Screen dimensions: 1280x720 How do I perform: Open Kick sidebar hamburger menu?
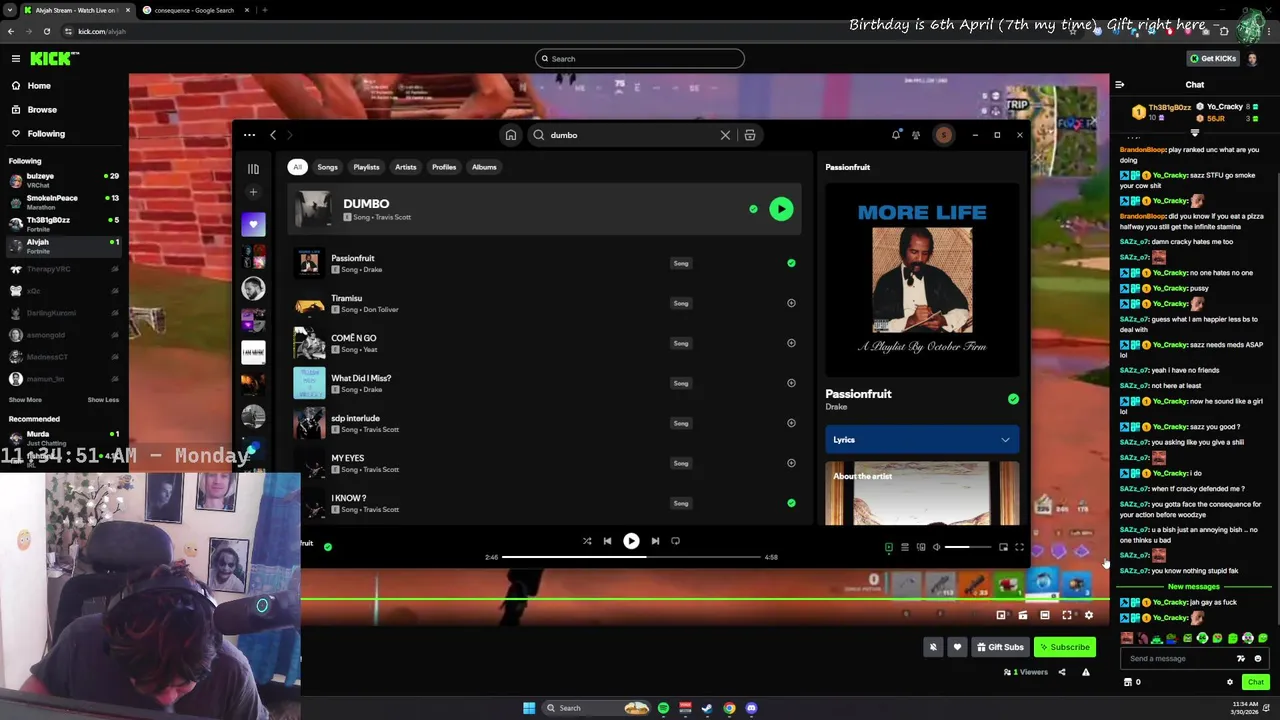(x=16, y=59)
